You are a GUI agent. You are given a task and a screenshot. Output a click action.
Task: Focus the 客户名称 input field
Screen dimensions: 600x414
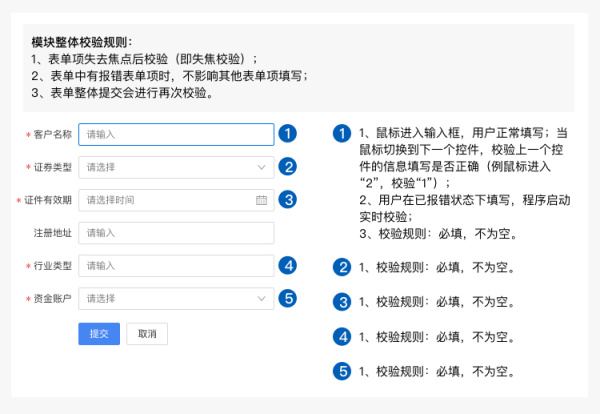pos(176,134)
